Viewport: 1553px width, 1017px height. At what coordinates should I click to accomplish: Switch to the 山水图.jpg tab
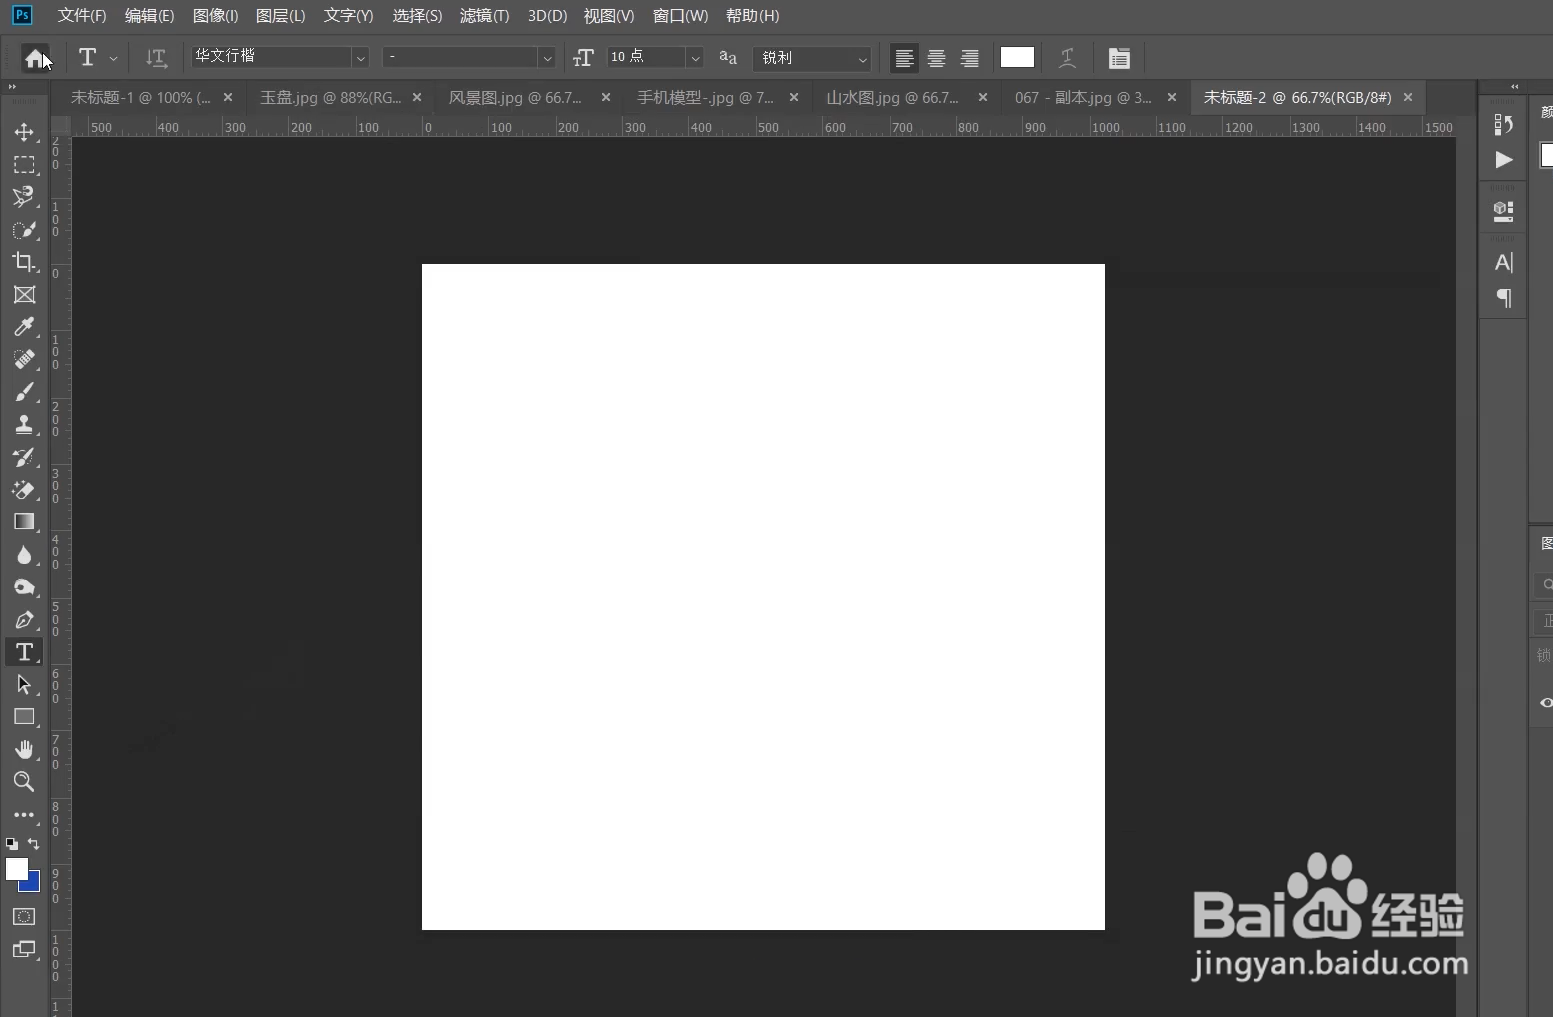892,98
